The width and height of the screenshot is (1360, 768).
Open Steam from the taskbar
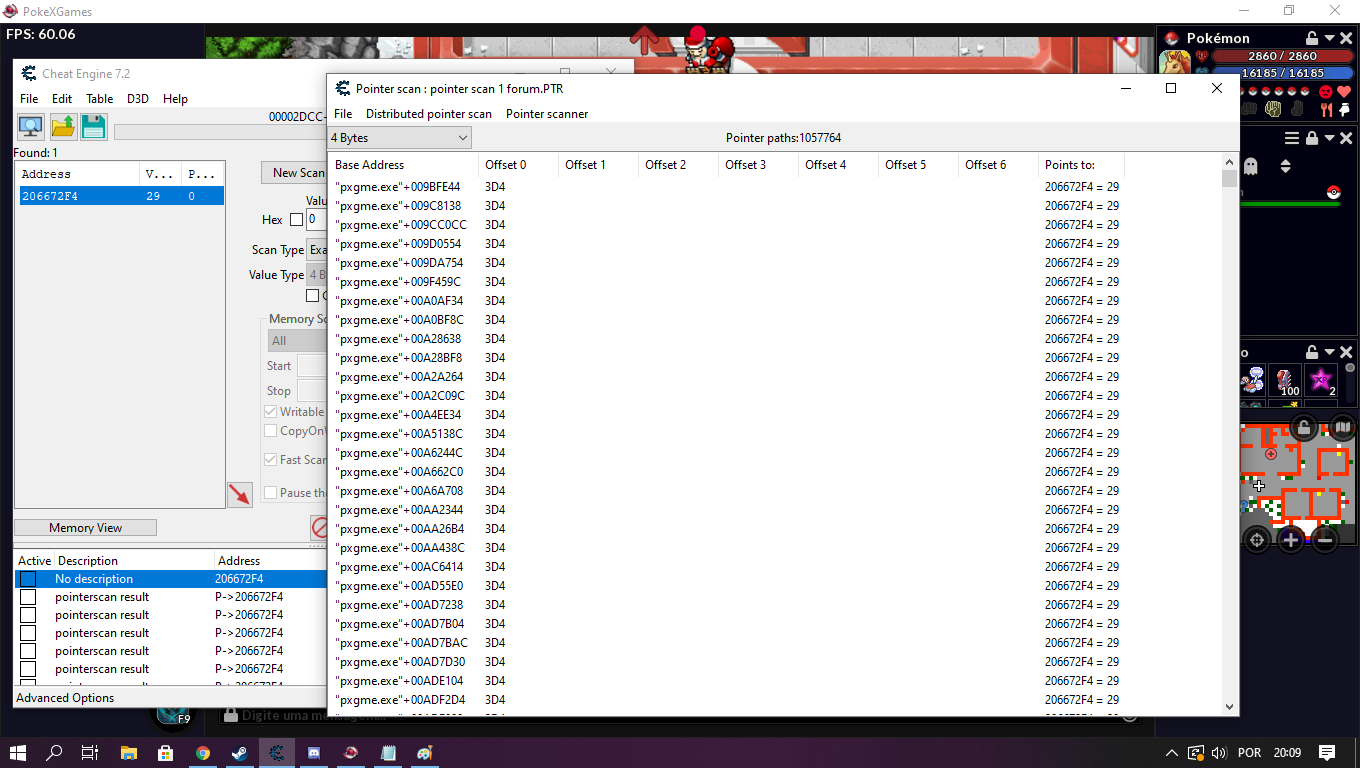240,753
